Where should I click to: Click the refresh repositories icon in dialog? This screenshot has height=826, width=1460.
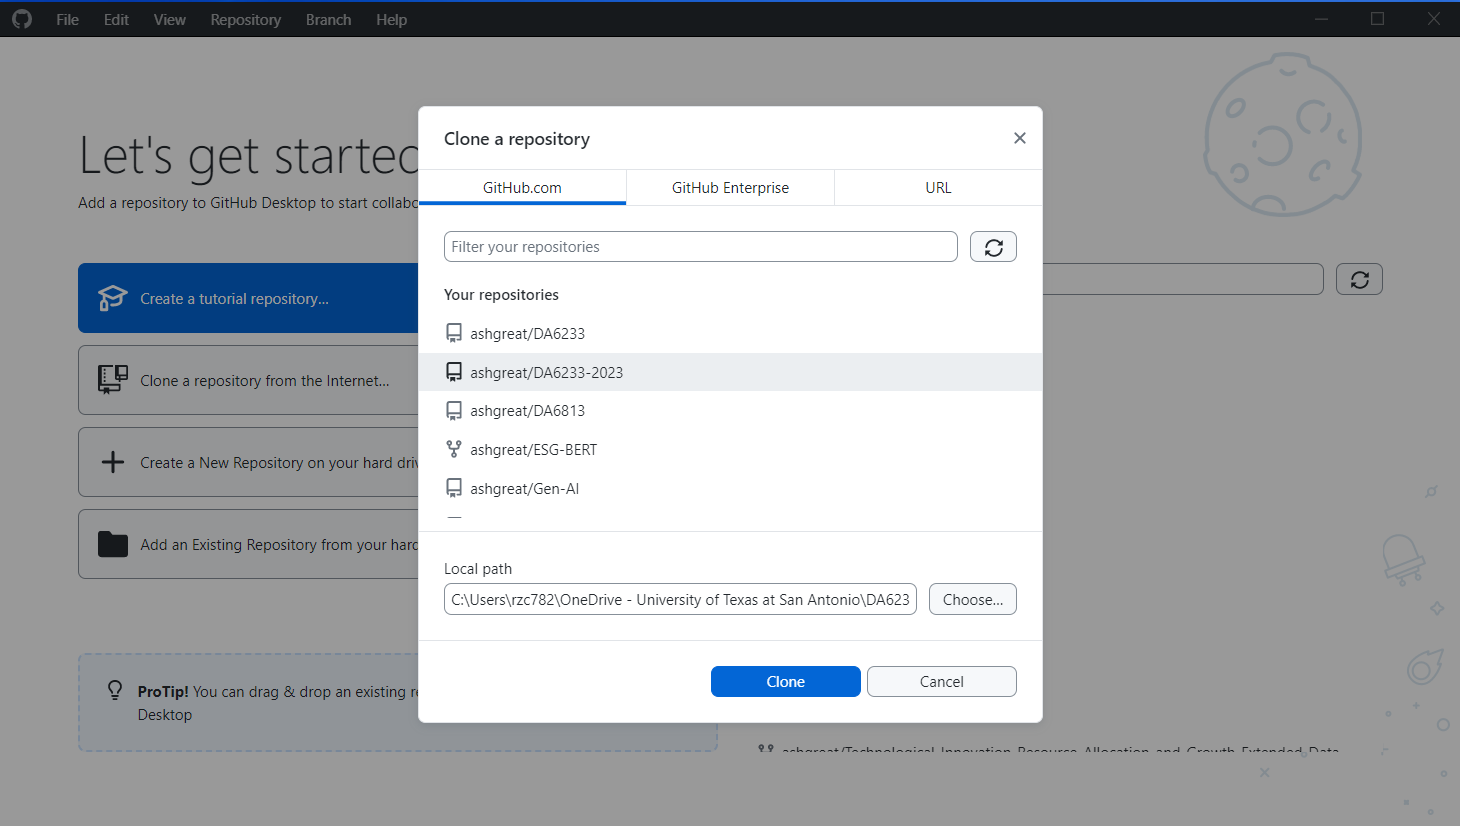coord(993,247)
